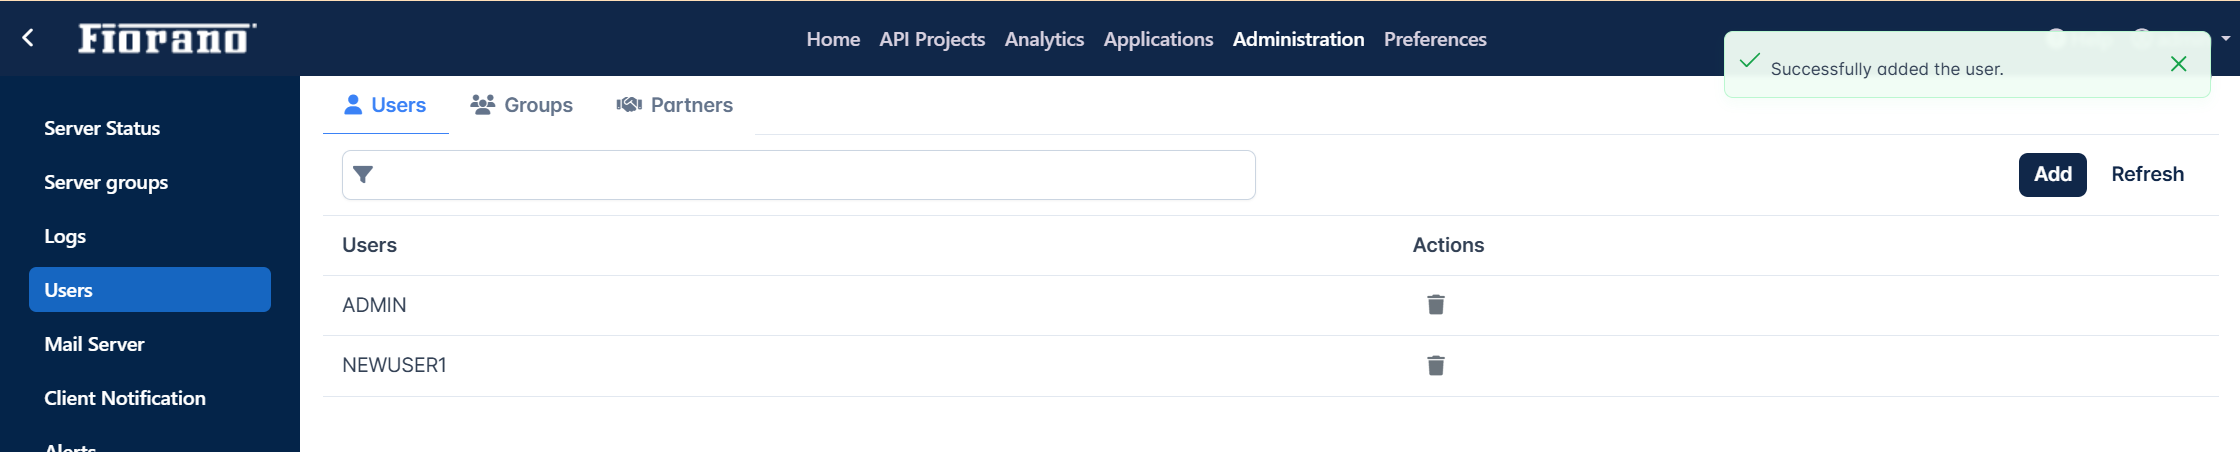Expand the user menu dropdown arrow
Viewport: 2240px width, 452px height.
(2226, 39)
